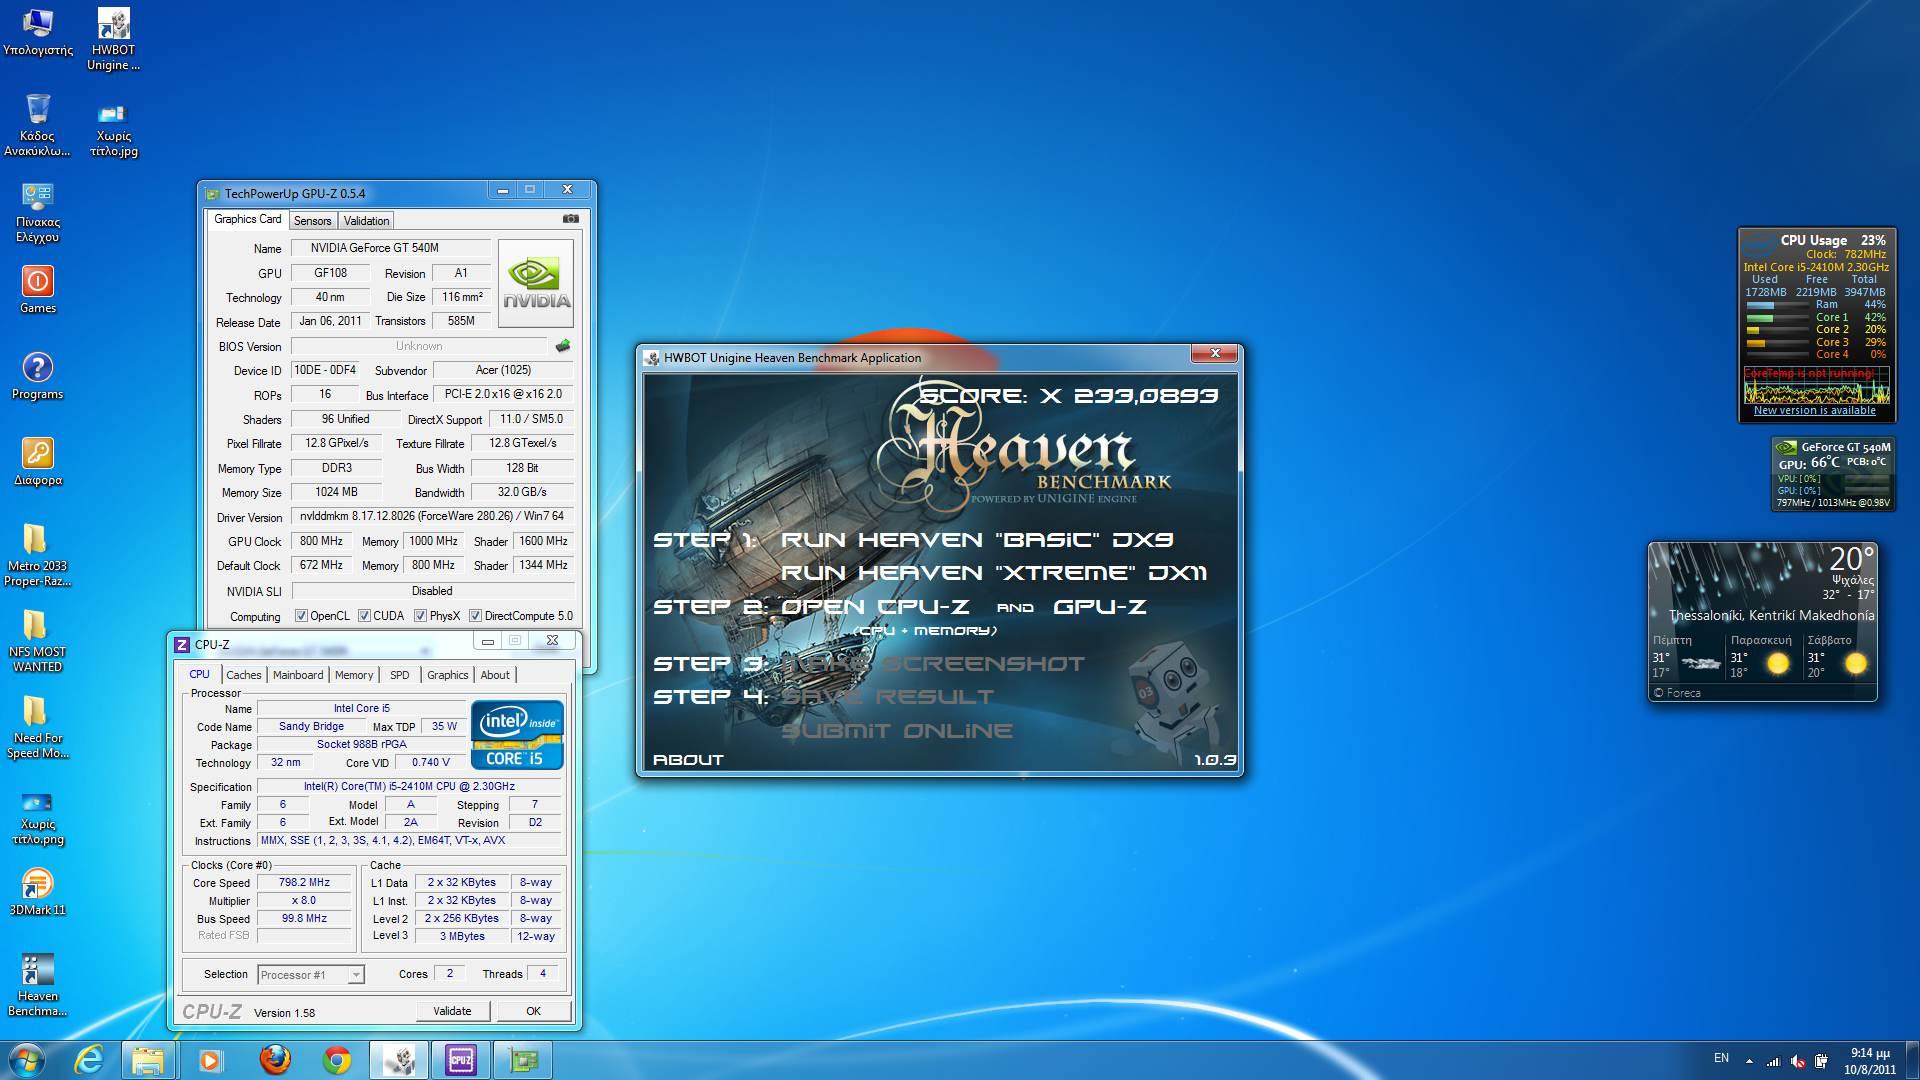
Task: Open the Memory tab in CPU-Z
Action: pyautogui.click(x=354, y=675)
